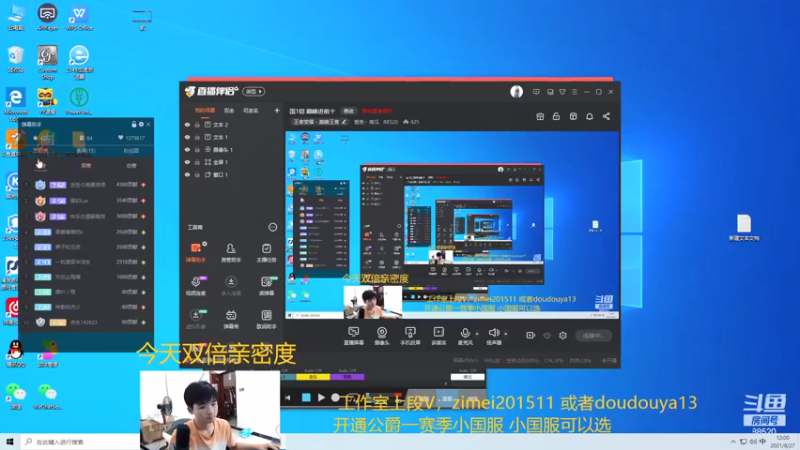The width and height of the screenshot is (800, 450).
Task: Click the taskbar search box
Action: coord(80,442)
